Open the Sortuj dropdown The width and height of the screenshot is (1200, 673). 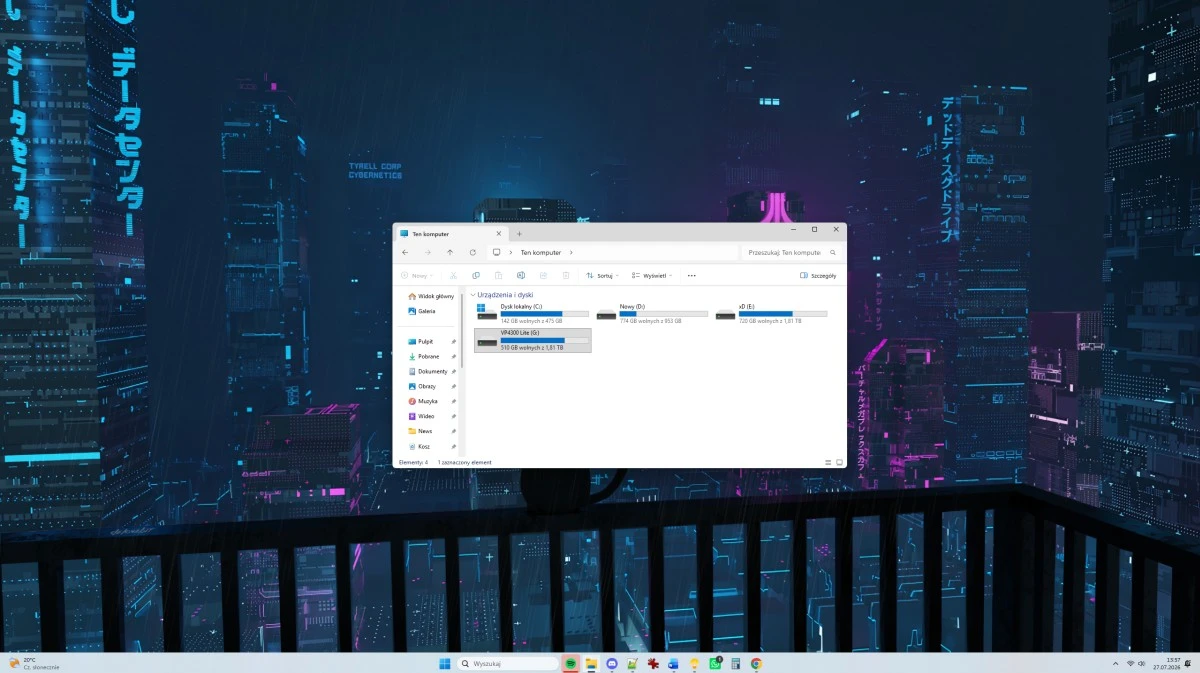pyautogui.click(x=603, y=275)
